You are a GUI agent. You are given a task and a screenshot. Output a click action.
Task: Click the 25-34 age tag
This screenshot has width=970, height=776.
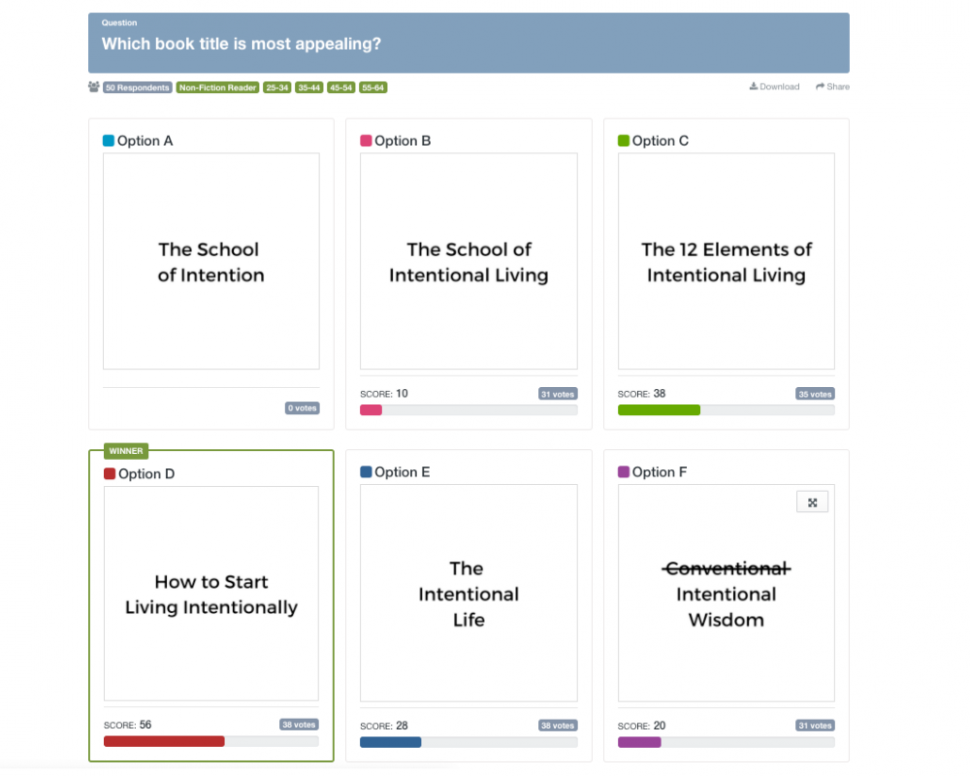click(x=277, y=88)
